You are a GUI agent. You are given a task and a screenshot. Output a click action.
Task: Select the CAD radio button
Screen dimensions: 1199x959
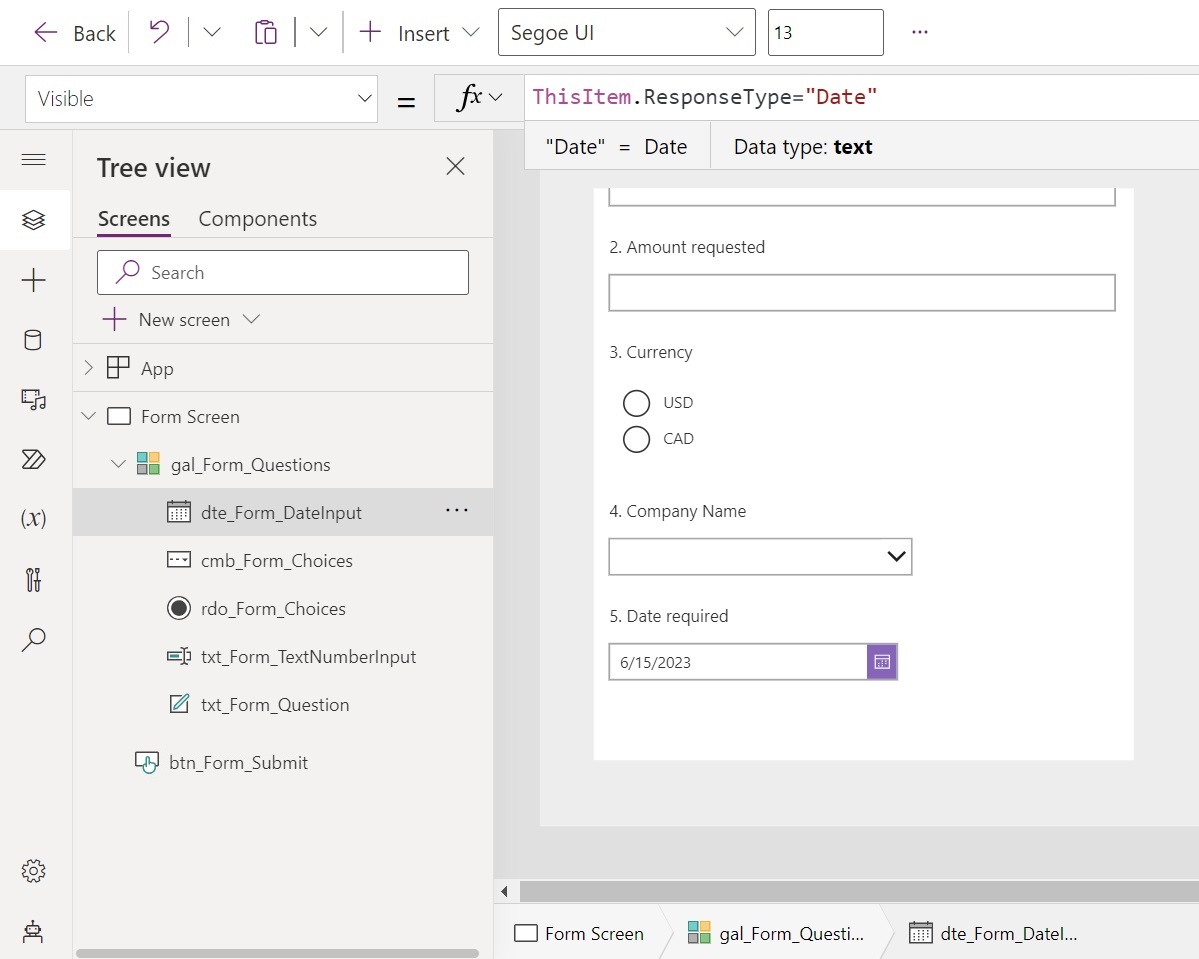pyautogui.click(x=636, y=439)
